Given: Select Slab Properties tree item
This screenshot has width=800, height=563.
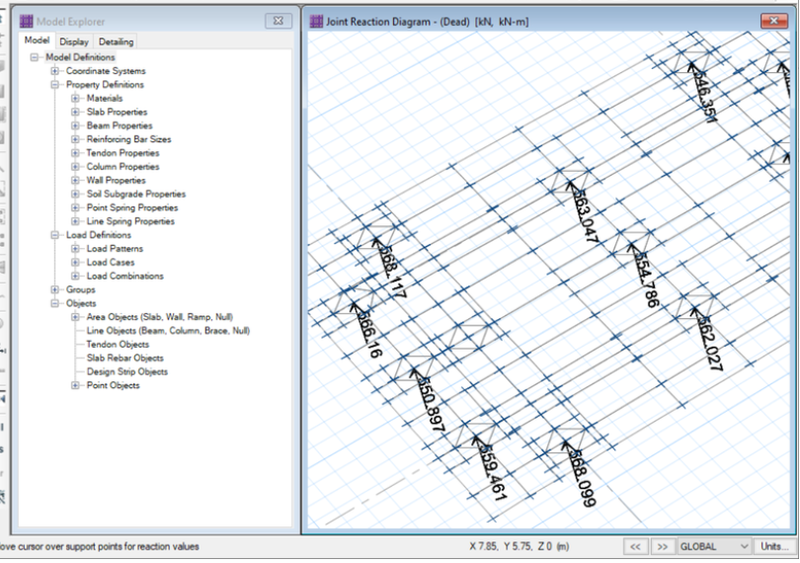Looking at the screenshot, I should click(x=117, y=112).
